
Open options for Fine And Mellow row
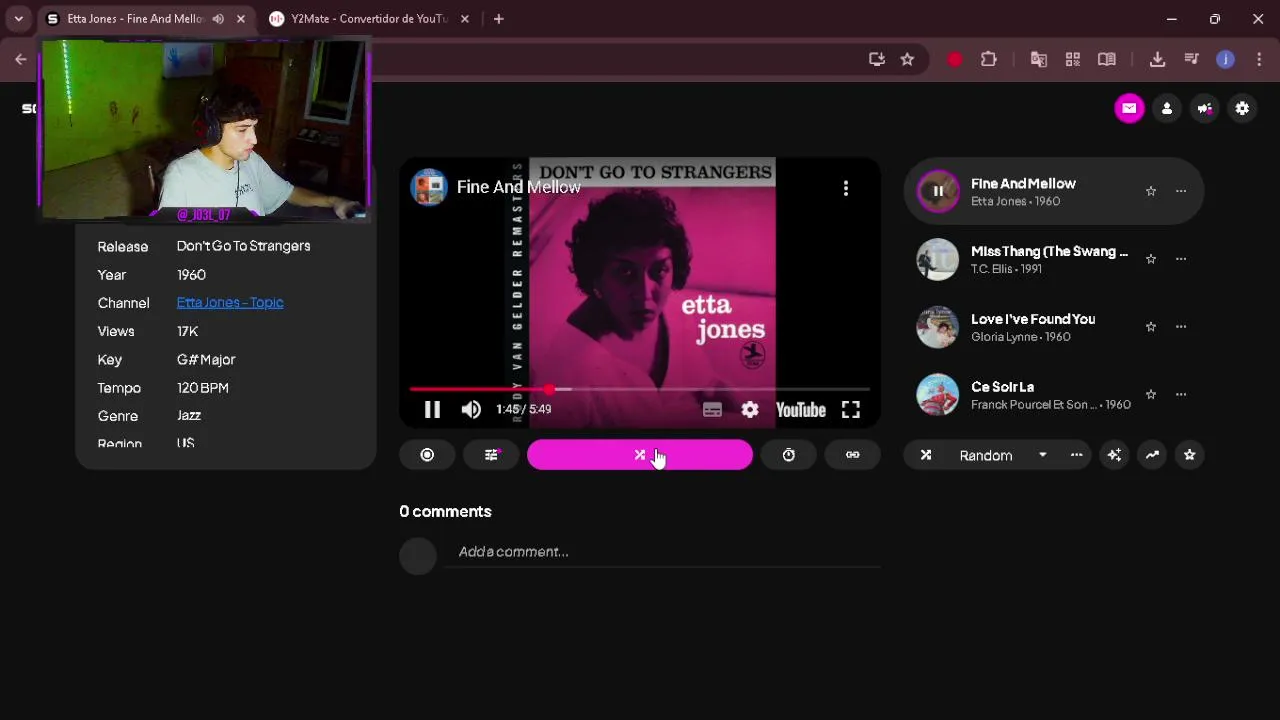1181,191
